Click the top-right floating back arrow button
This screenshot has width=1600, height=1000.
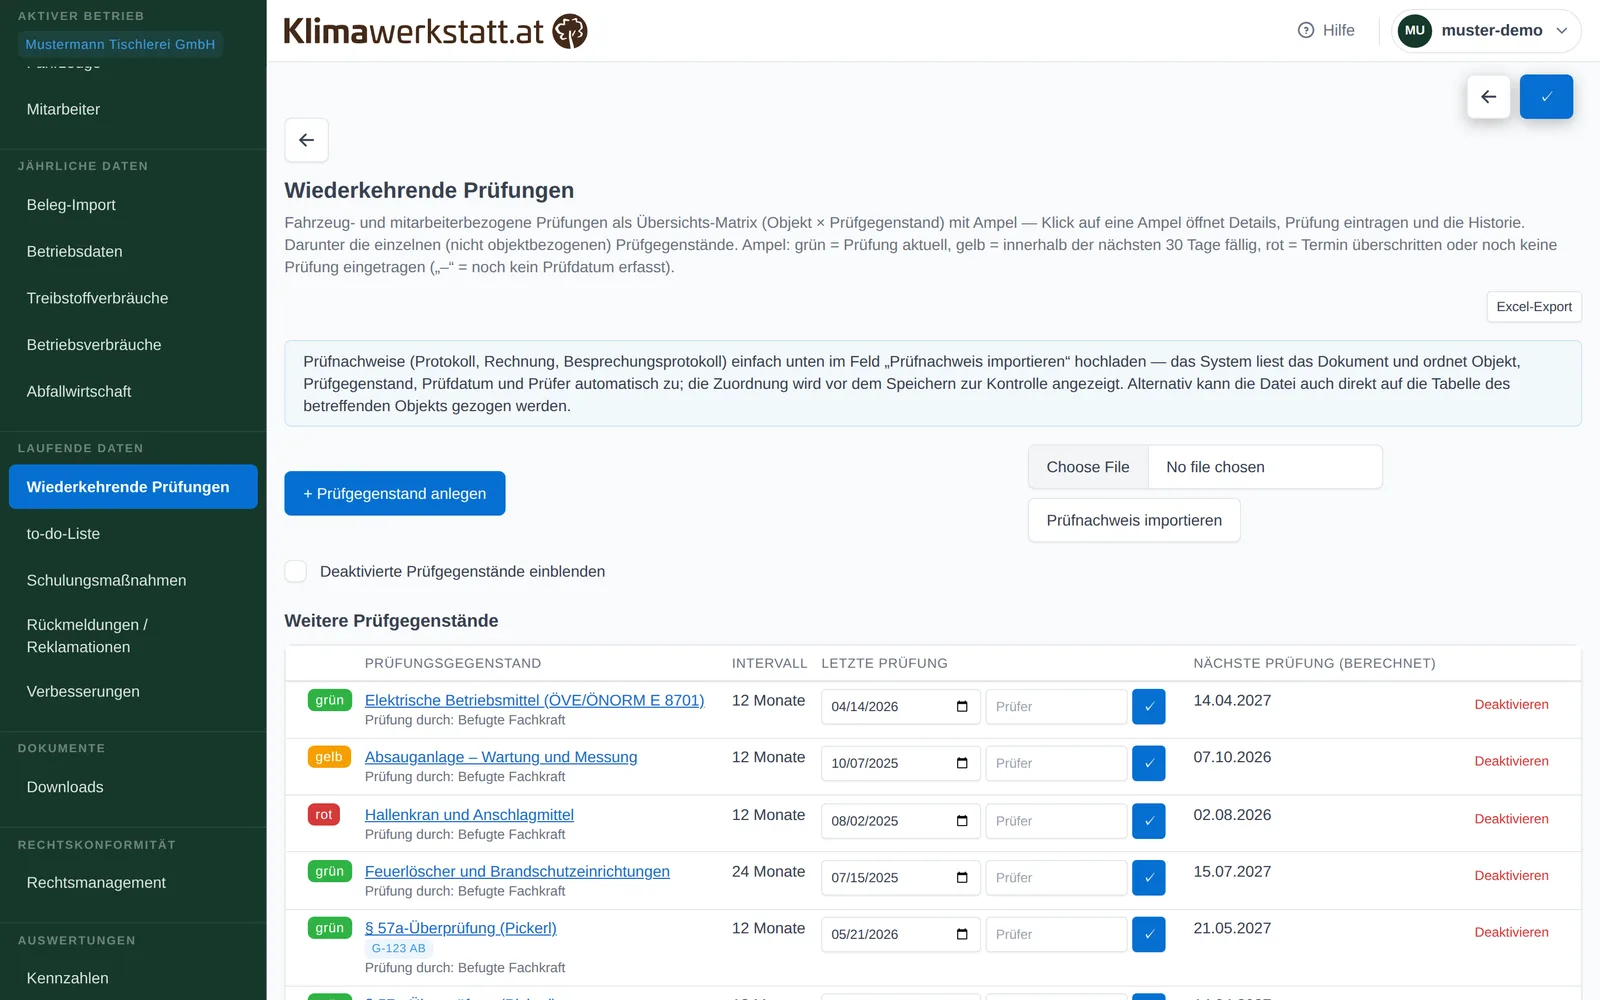[x=1488, y=97]
